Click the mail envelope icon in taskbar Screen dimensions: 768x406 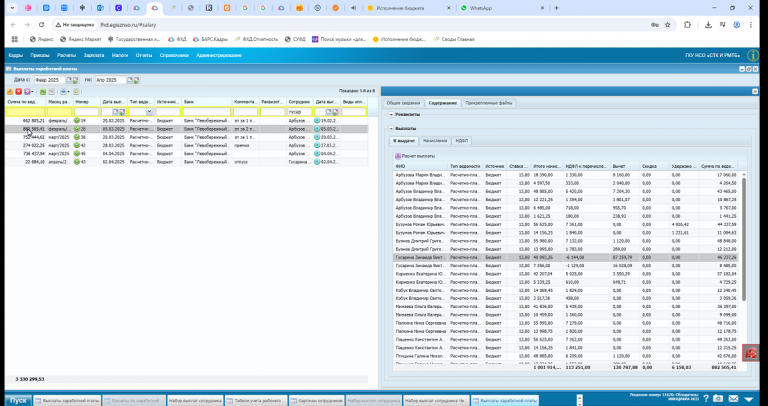[x=733, y=399]
